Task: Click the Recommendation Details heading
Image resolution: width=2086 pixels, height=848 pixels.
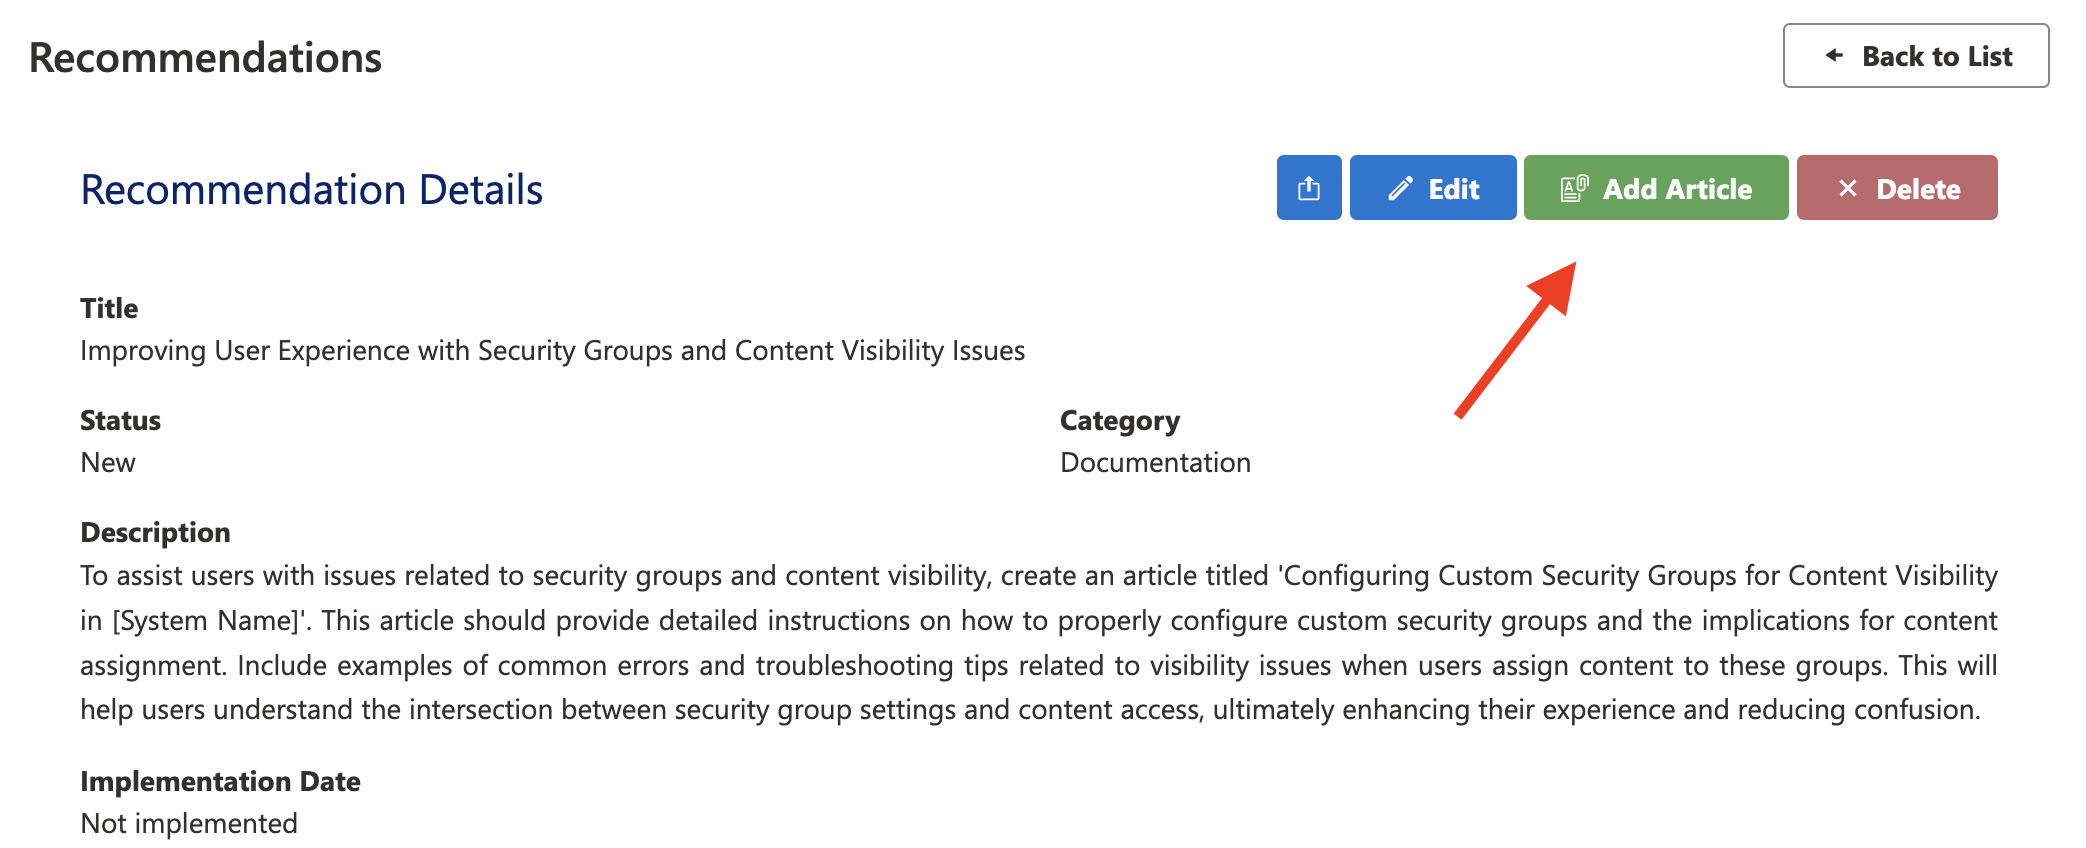Action: 311,189
